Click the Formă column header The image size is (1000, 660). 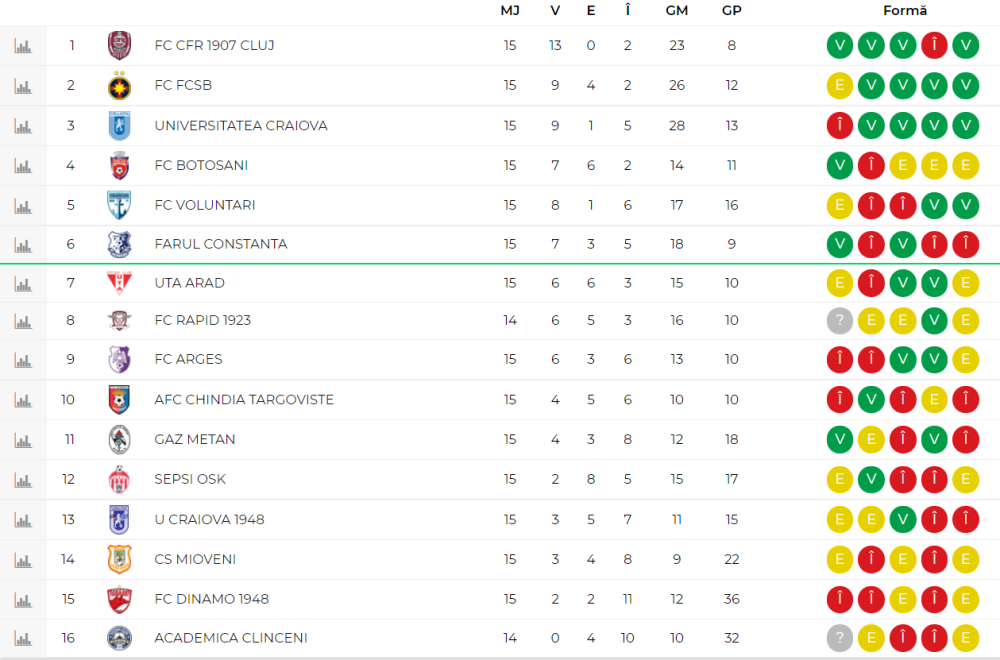pyautogui.click(x=905, y=10)
